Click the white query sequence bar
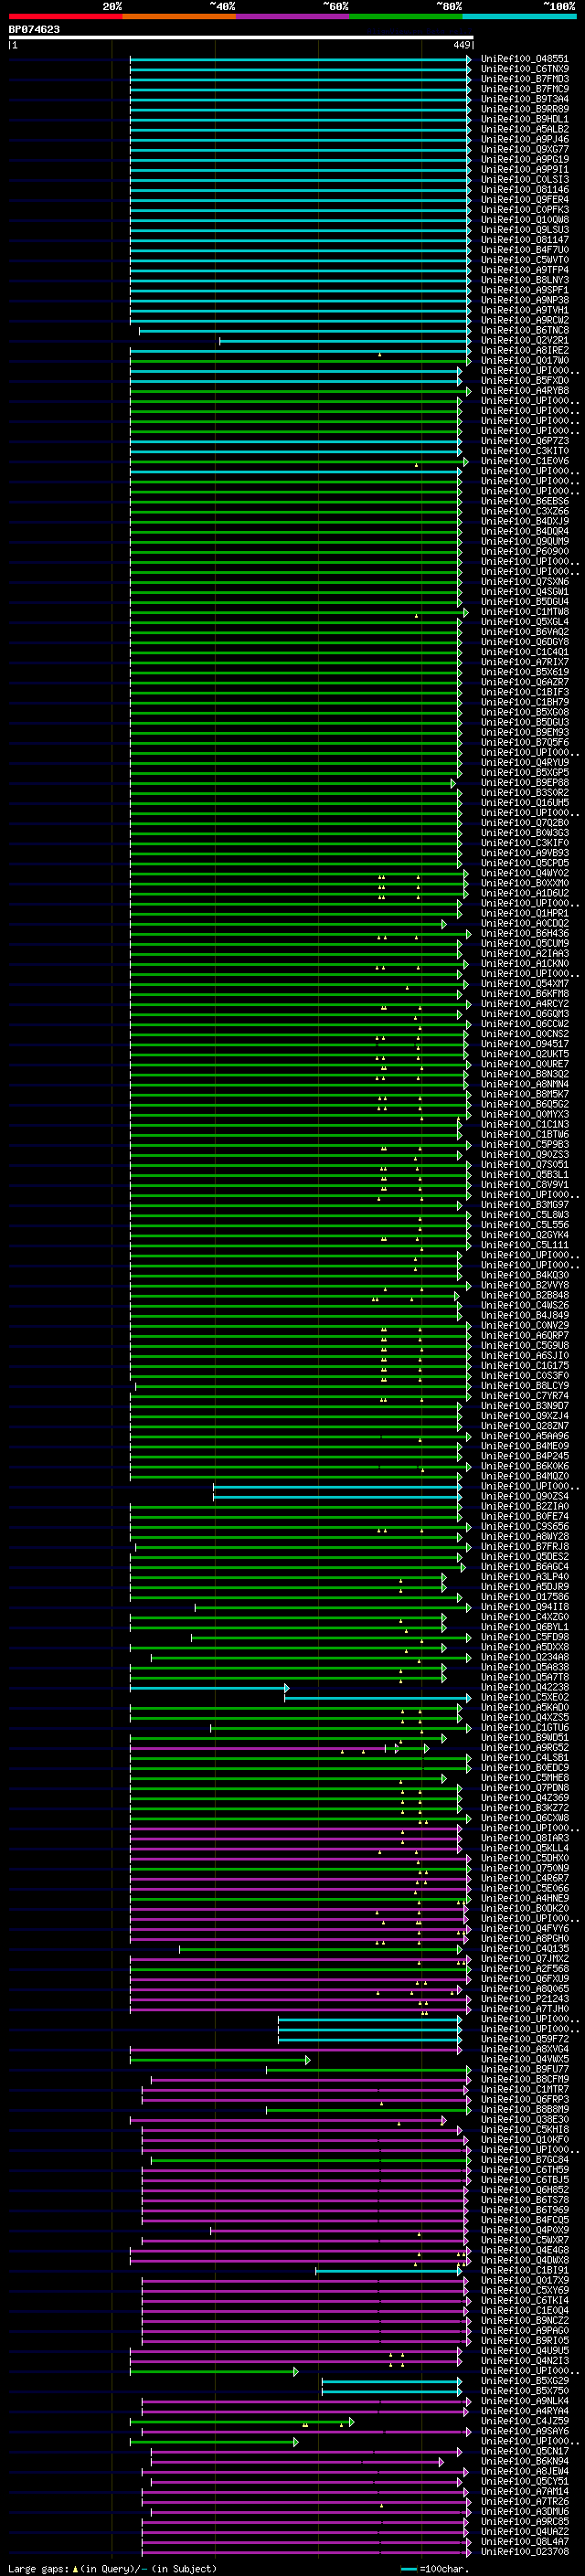Image resolution: width=585 pixels, height=2576 pixels. [x=241, y=38]
